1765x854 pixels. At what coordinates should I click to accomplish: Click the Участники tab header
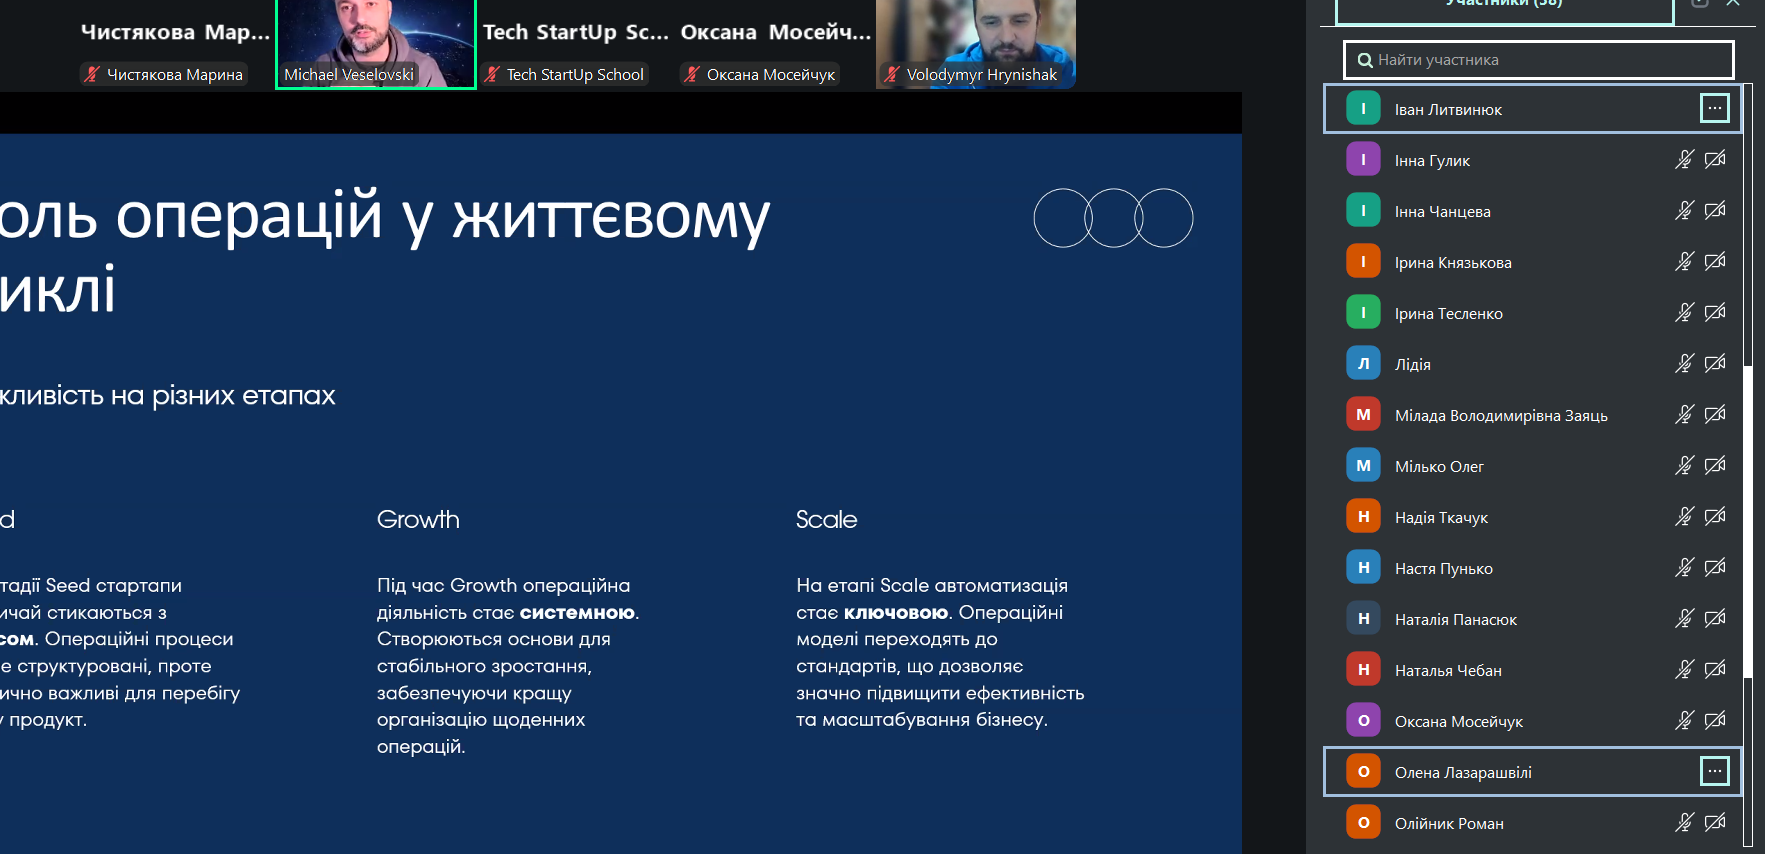1504,6
